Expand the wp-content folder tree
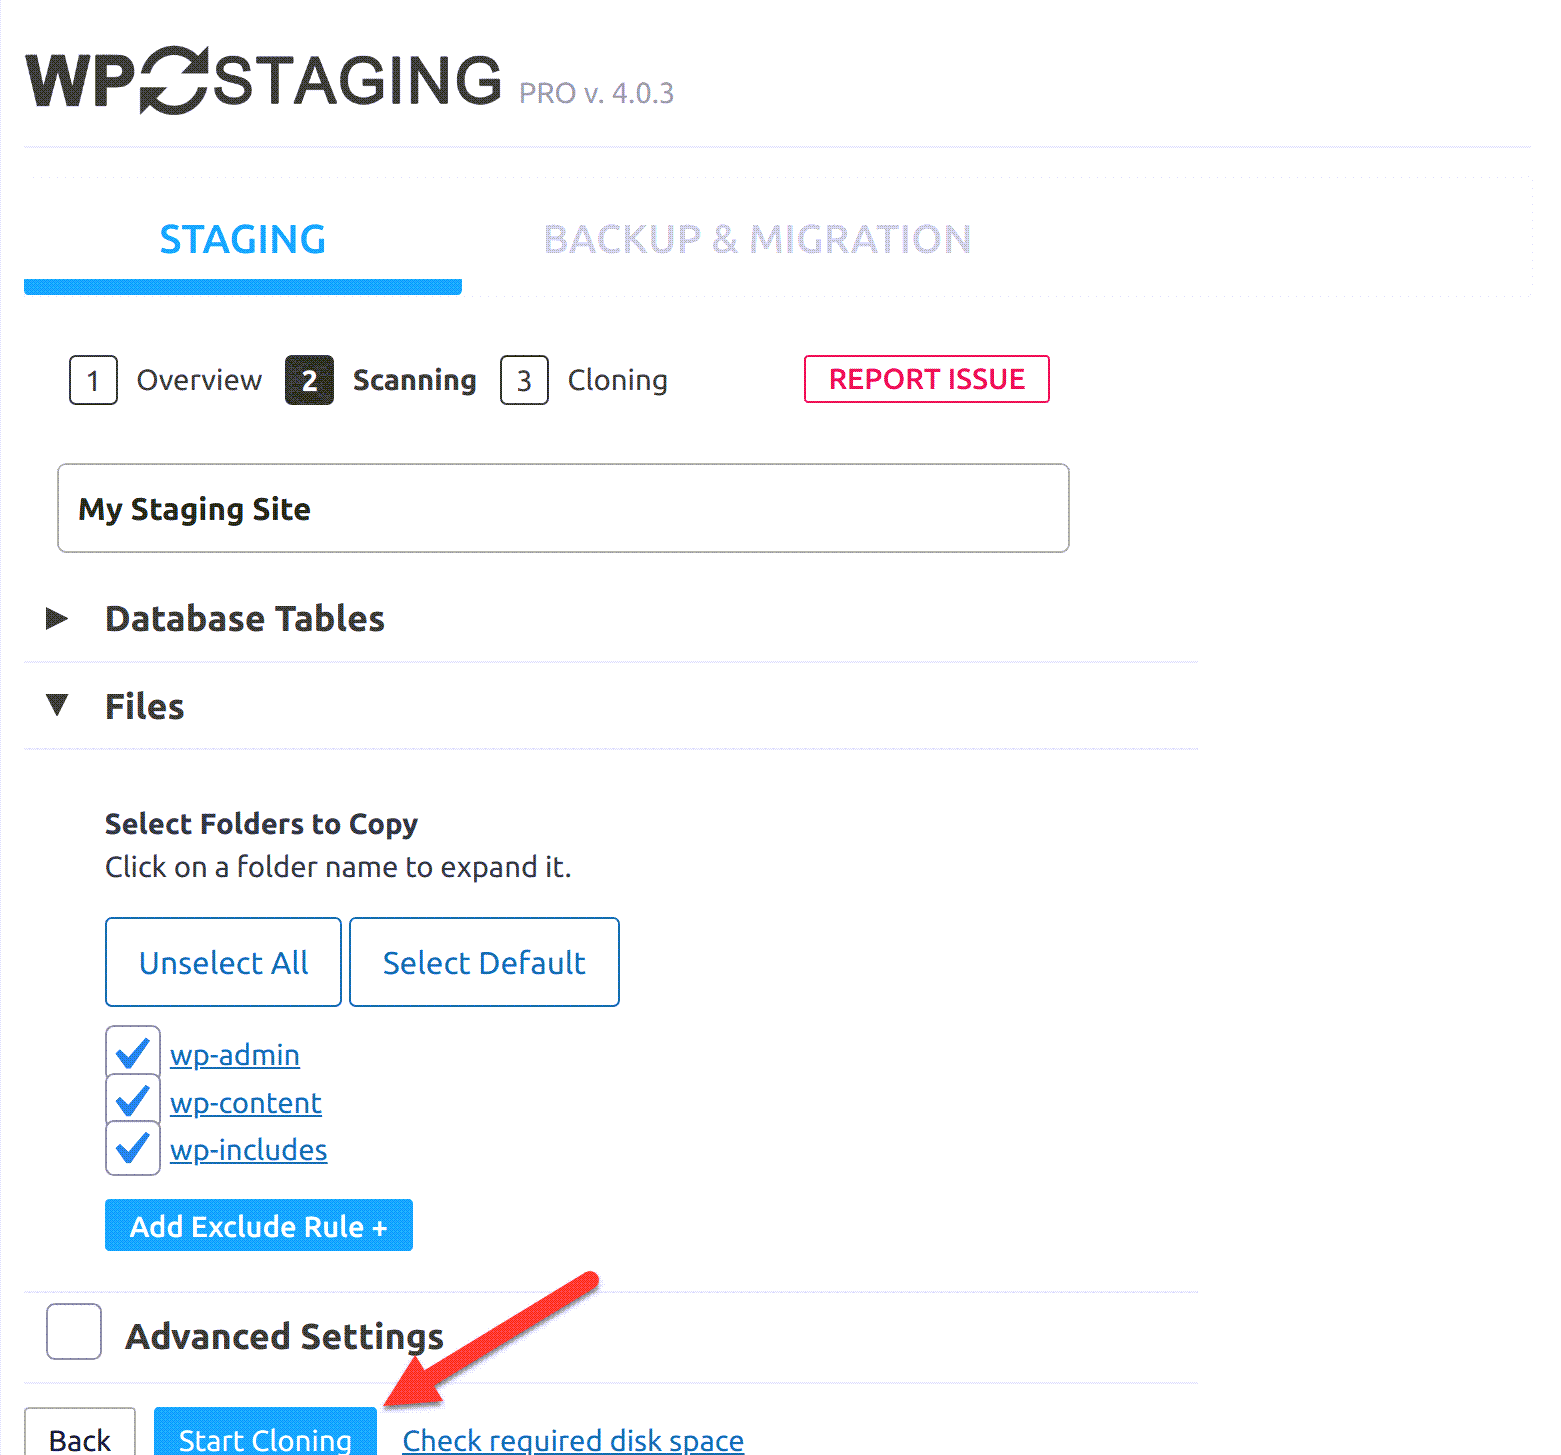Screen dimensions: 1561x1455 tap(245, 1102)
